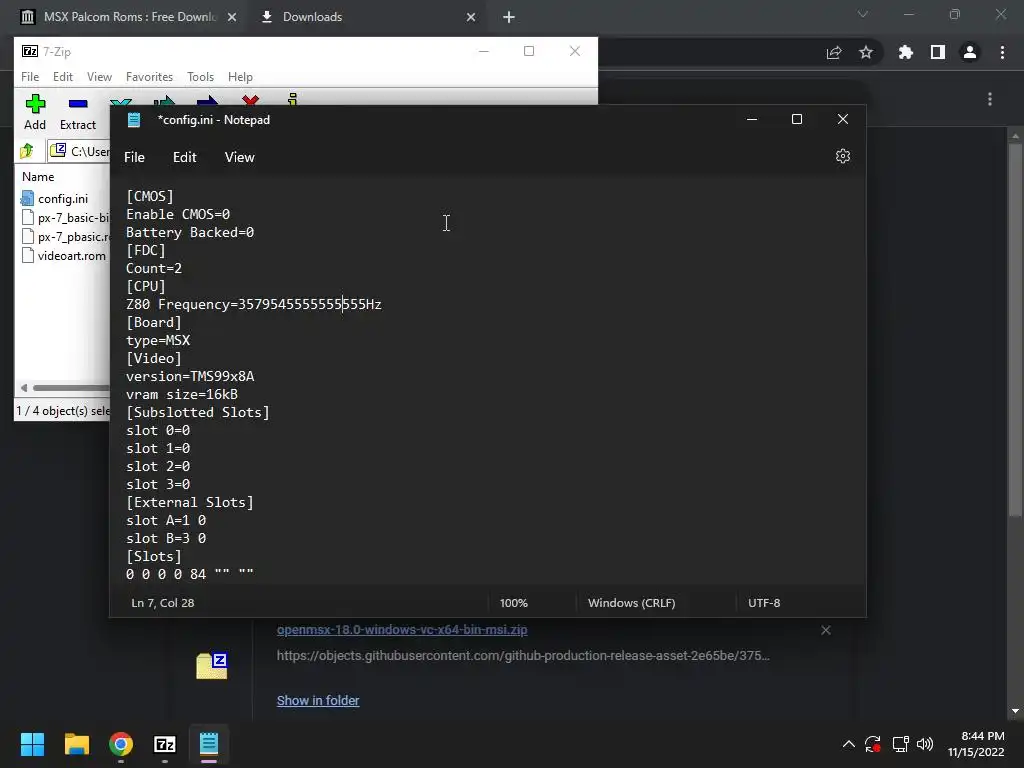This screenshot has width=1024, height=768.
Task: Open 7-Zip Tools menu
Action: [x=200, y=77]
